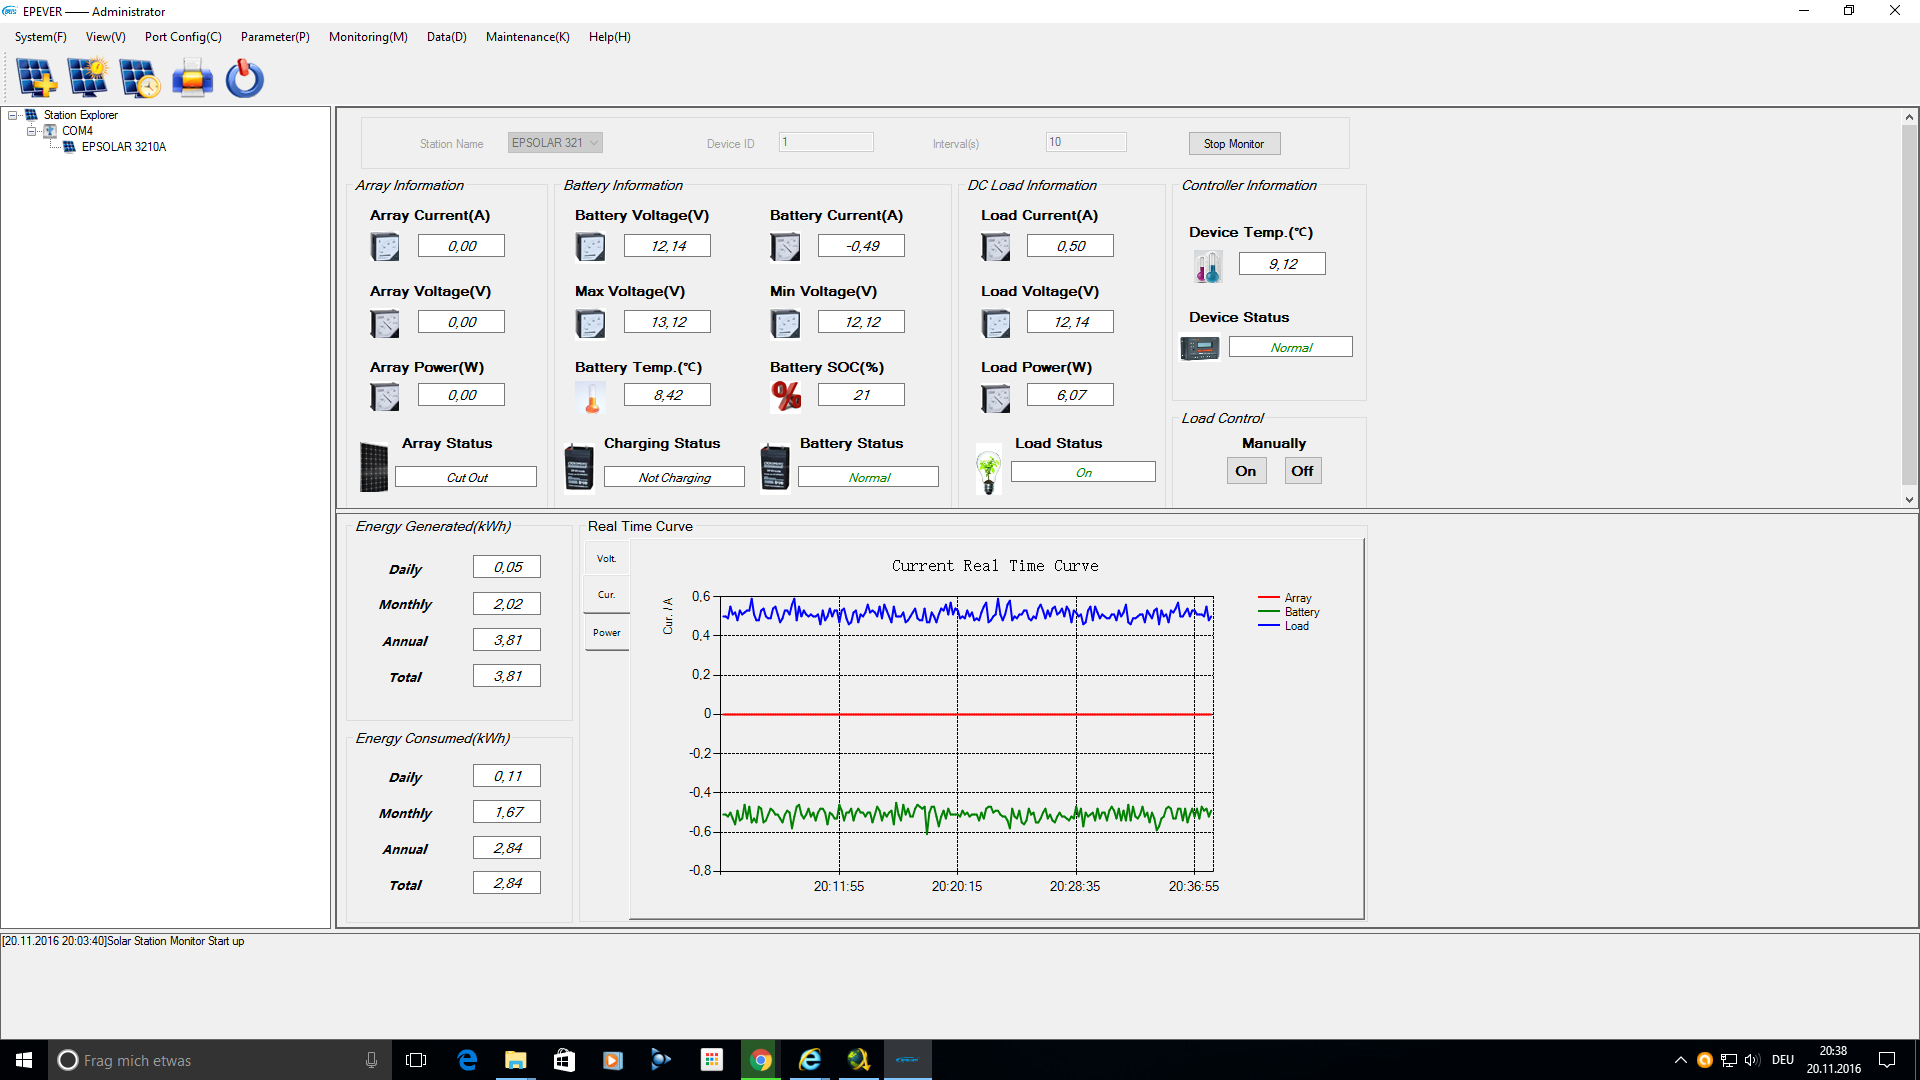The image size is (1920, 1080).
Task: Turn the load On manually
Action: 1245,471
